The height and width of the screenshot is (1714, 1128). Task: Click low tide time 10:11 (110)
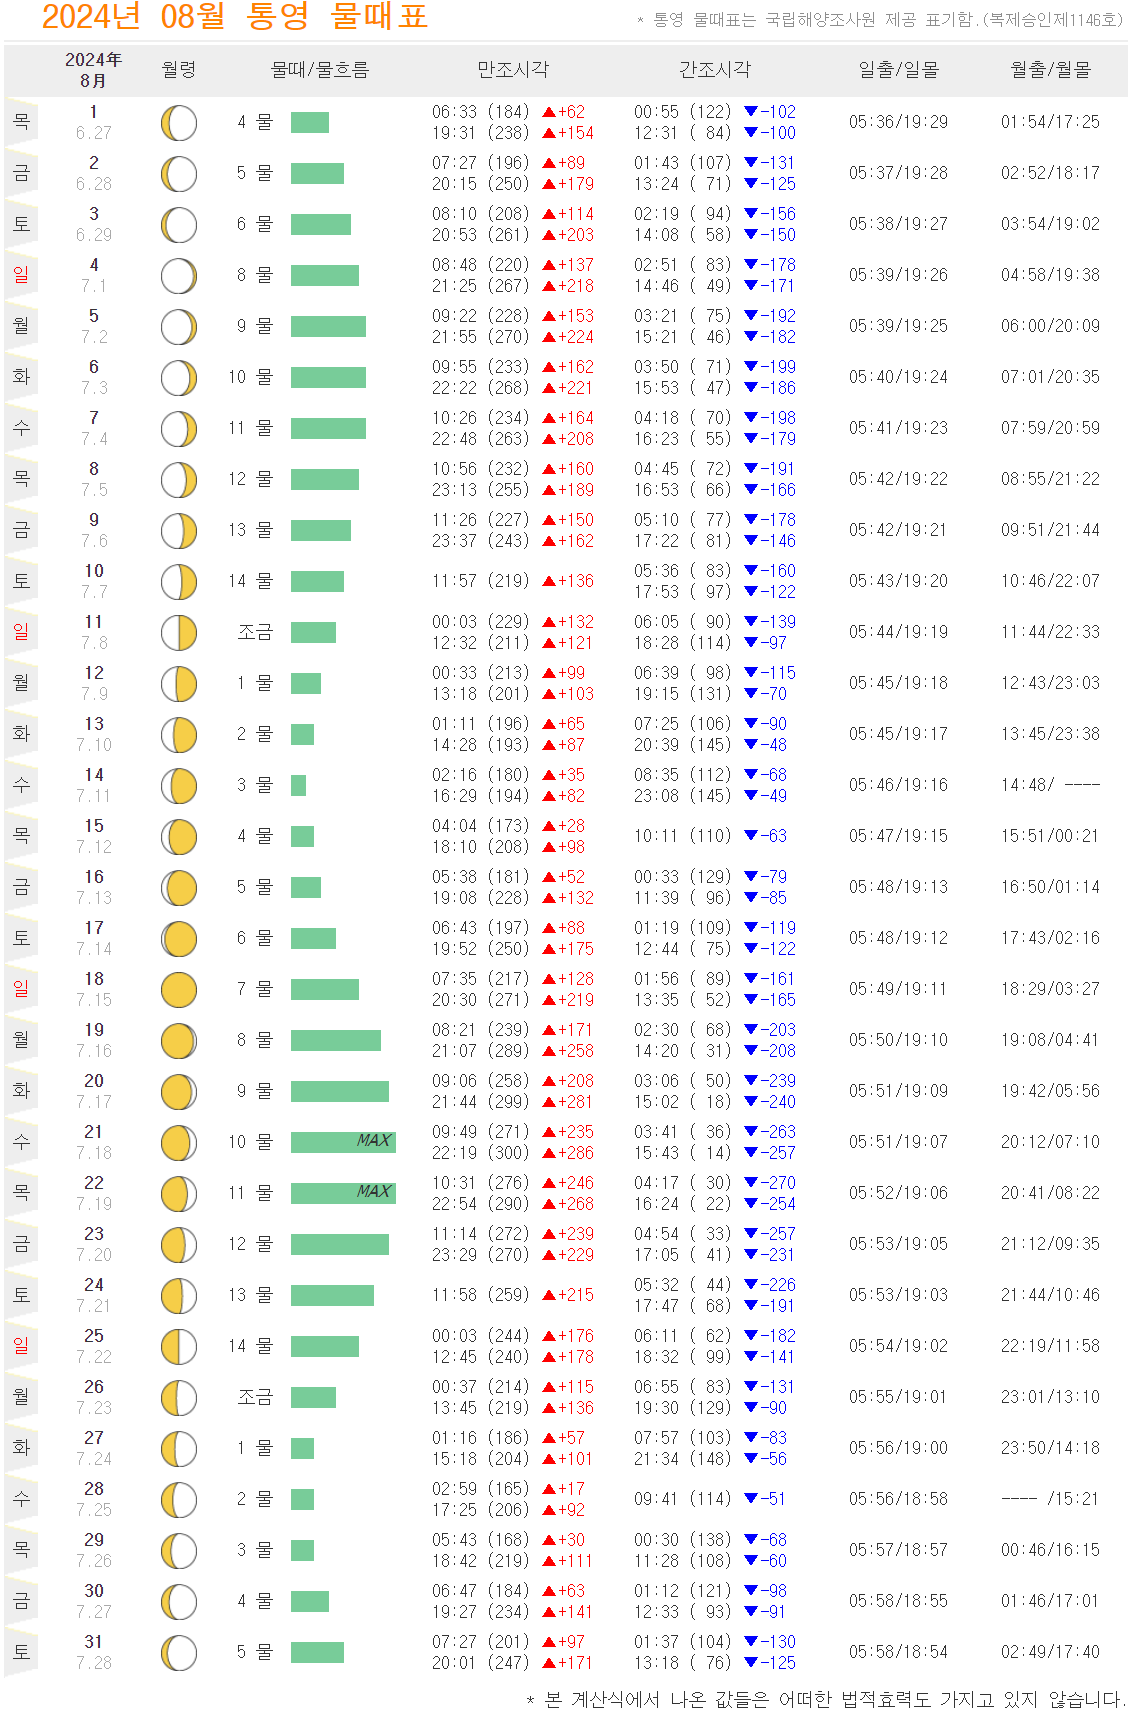coord(683,836)
